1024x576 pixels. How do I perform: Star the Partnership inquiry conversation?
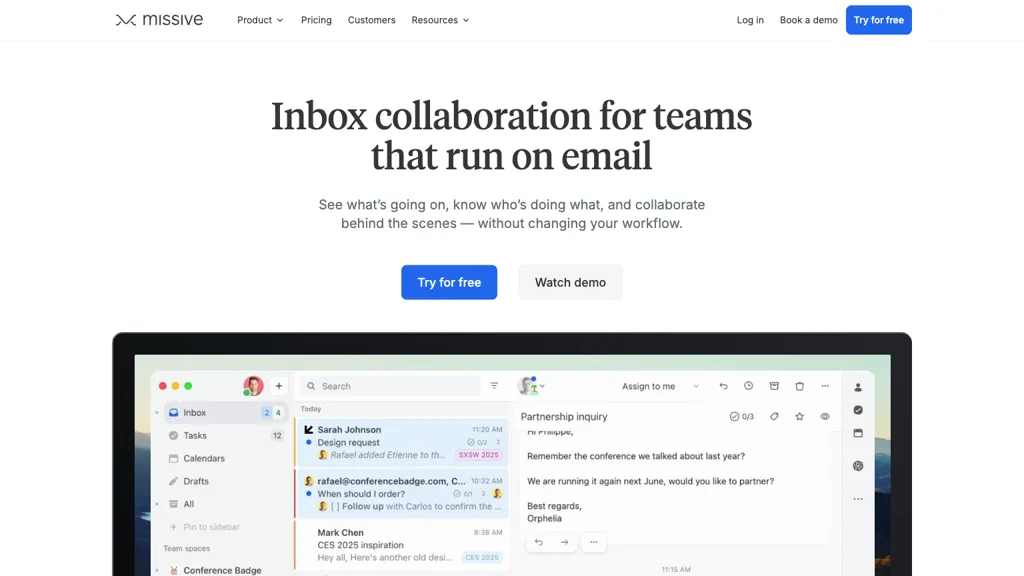[799, 417]
